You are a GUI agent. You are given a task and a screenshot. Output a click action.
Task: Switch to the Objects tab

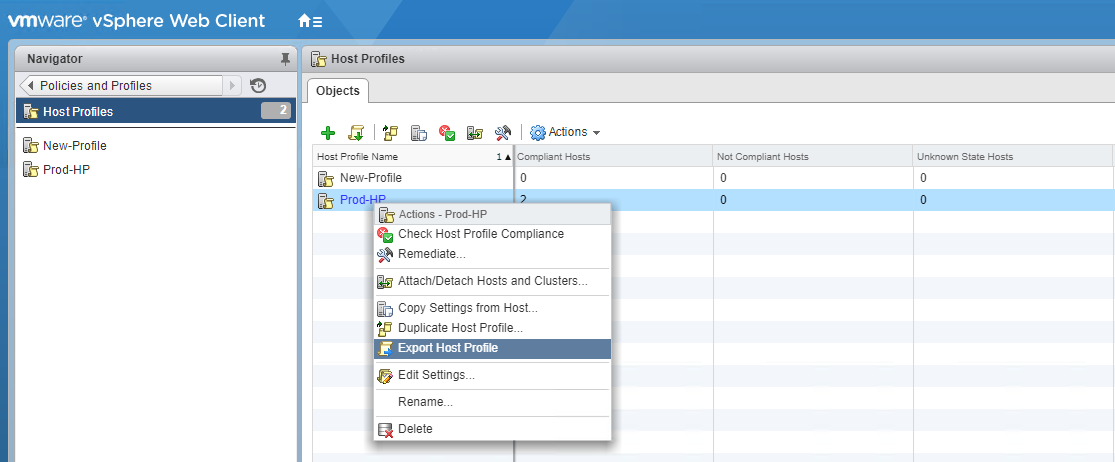[337, 91]
